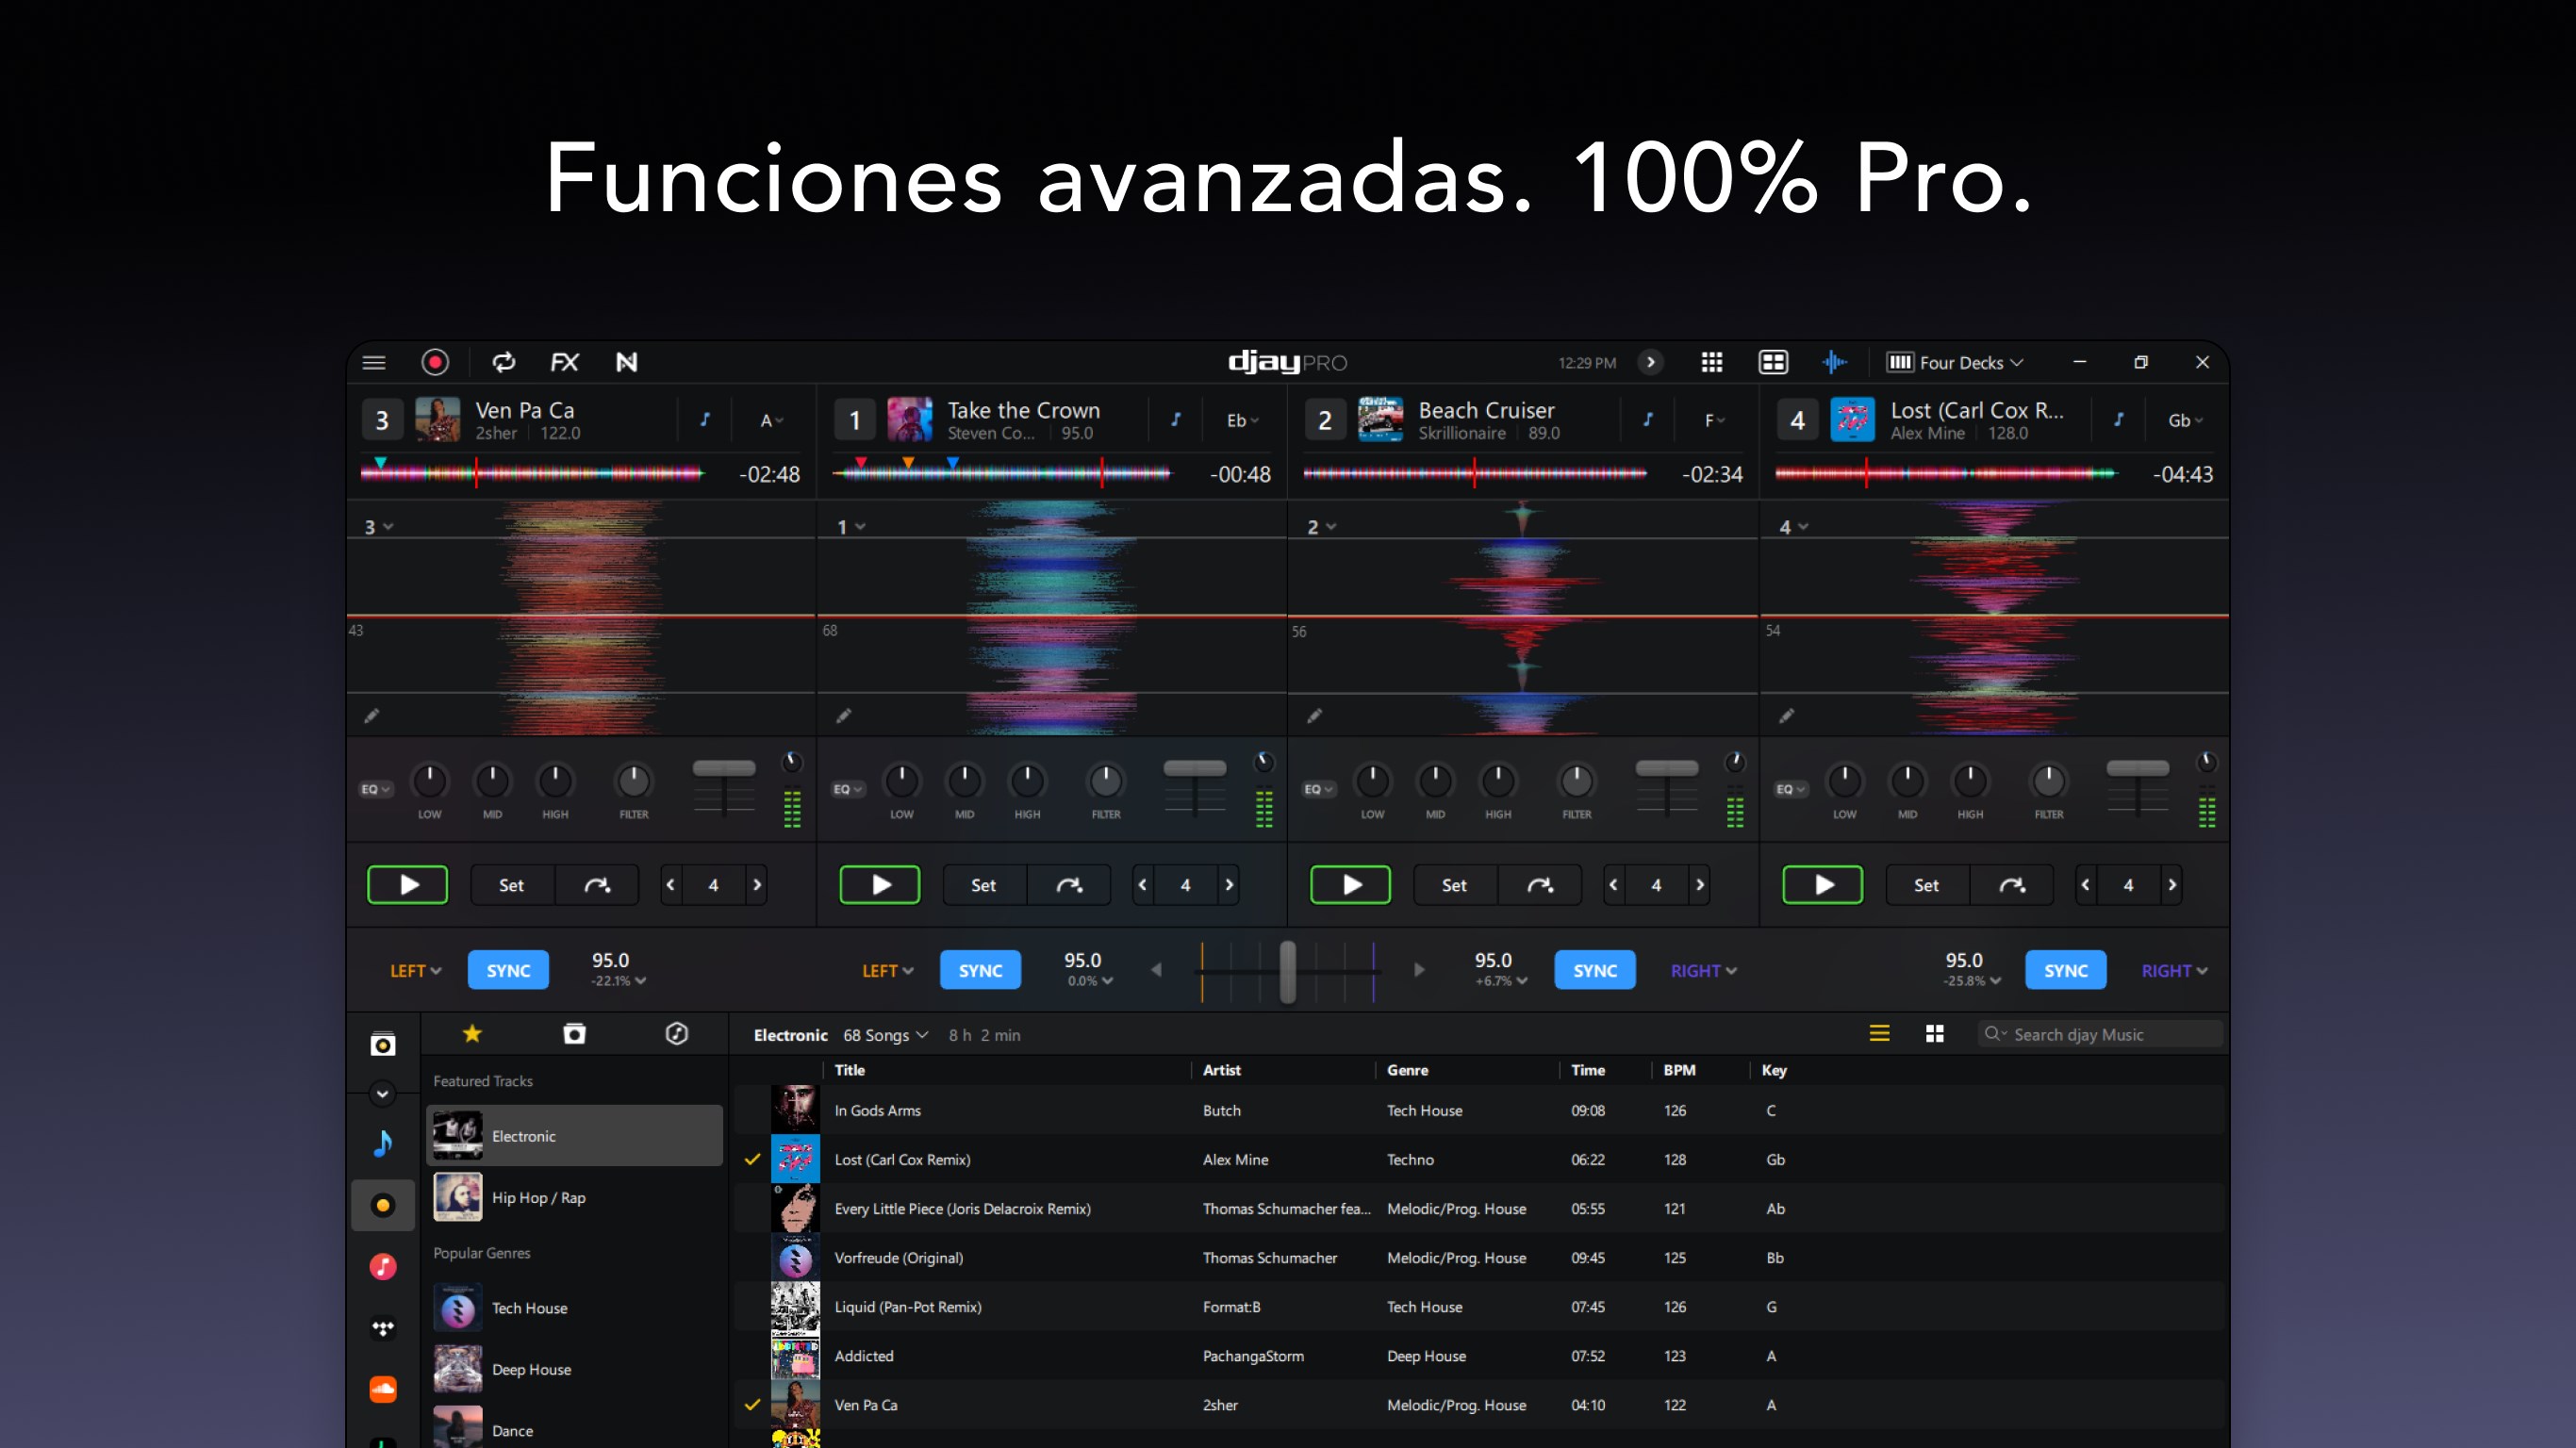Click deck 1 FILTER knob
The width and height of the screenshot is (2576, 1448).
pos(1105,781)
